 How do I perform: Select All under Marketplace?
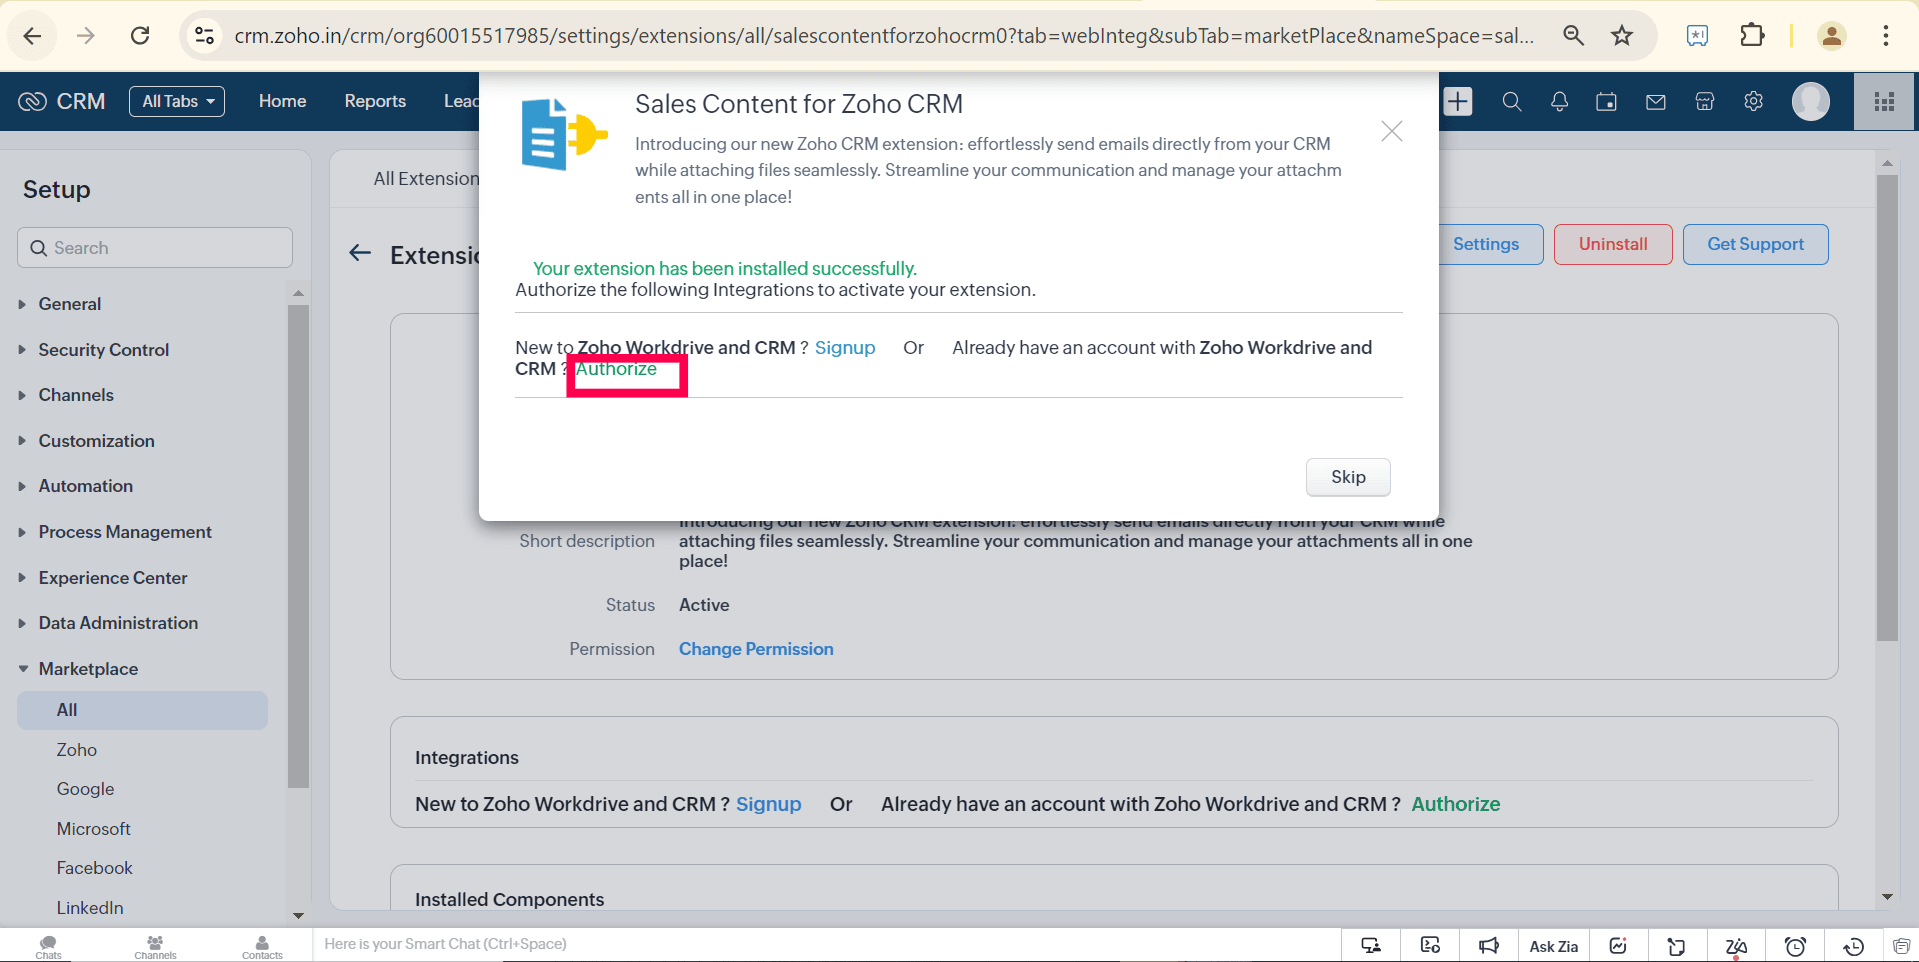coord(143,710)
